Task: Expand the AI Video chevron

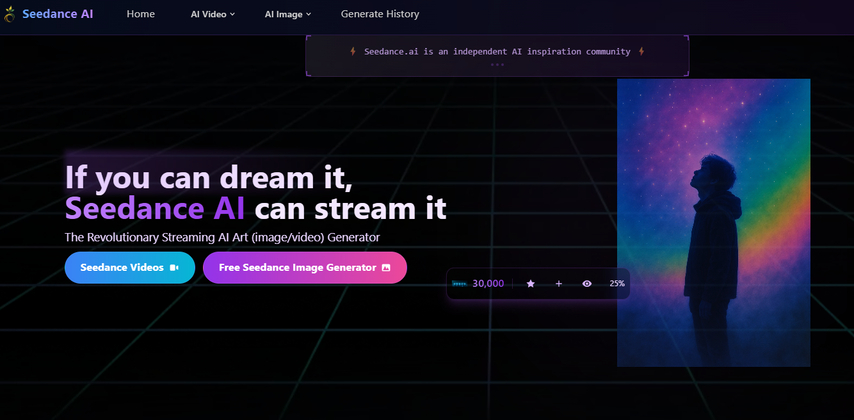Action: pos(233,15)
